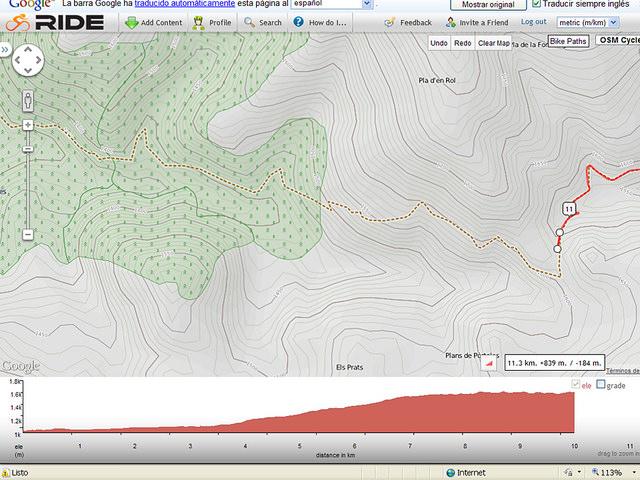
Task: Click the Clear Map button
Action: (493, 43)
